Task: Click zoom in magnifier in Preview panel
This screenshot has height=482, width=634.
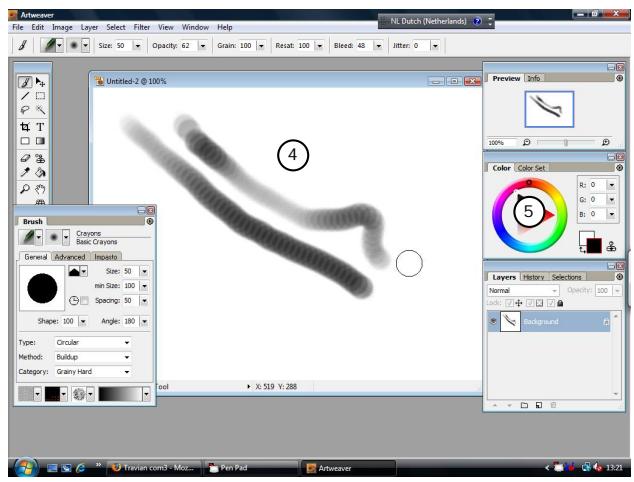Action: (x=605, y=142)
